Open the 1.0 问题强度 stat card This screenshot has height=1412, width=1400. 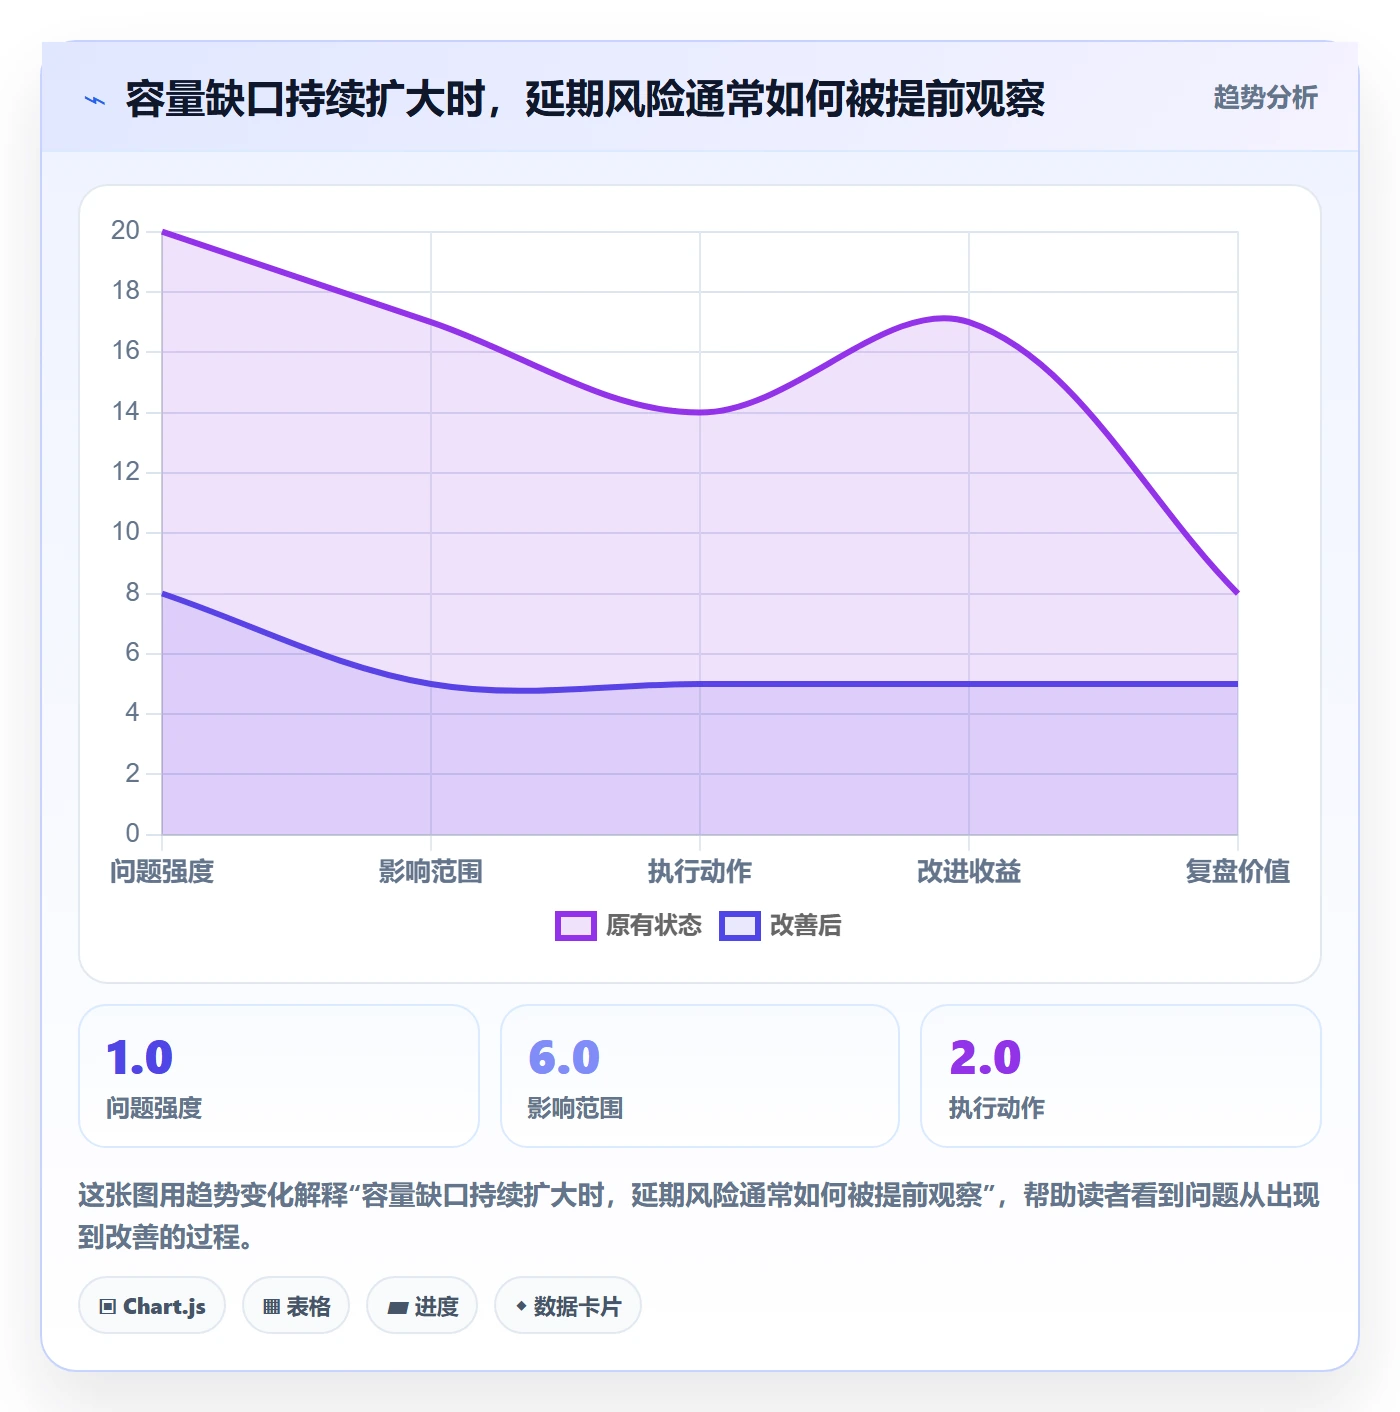point(279,1076)
